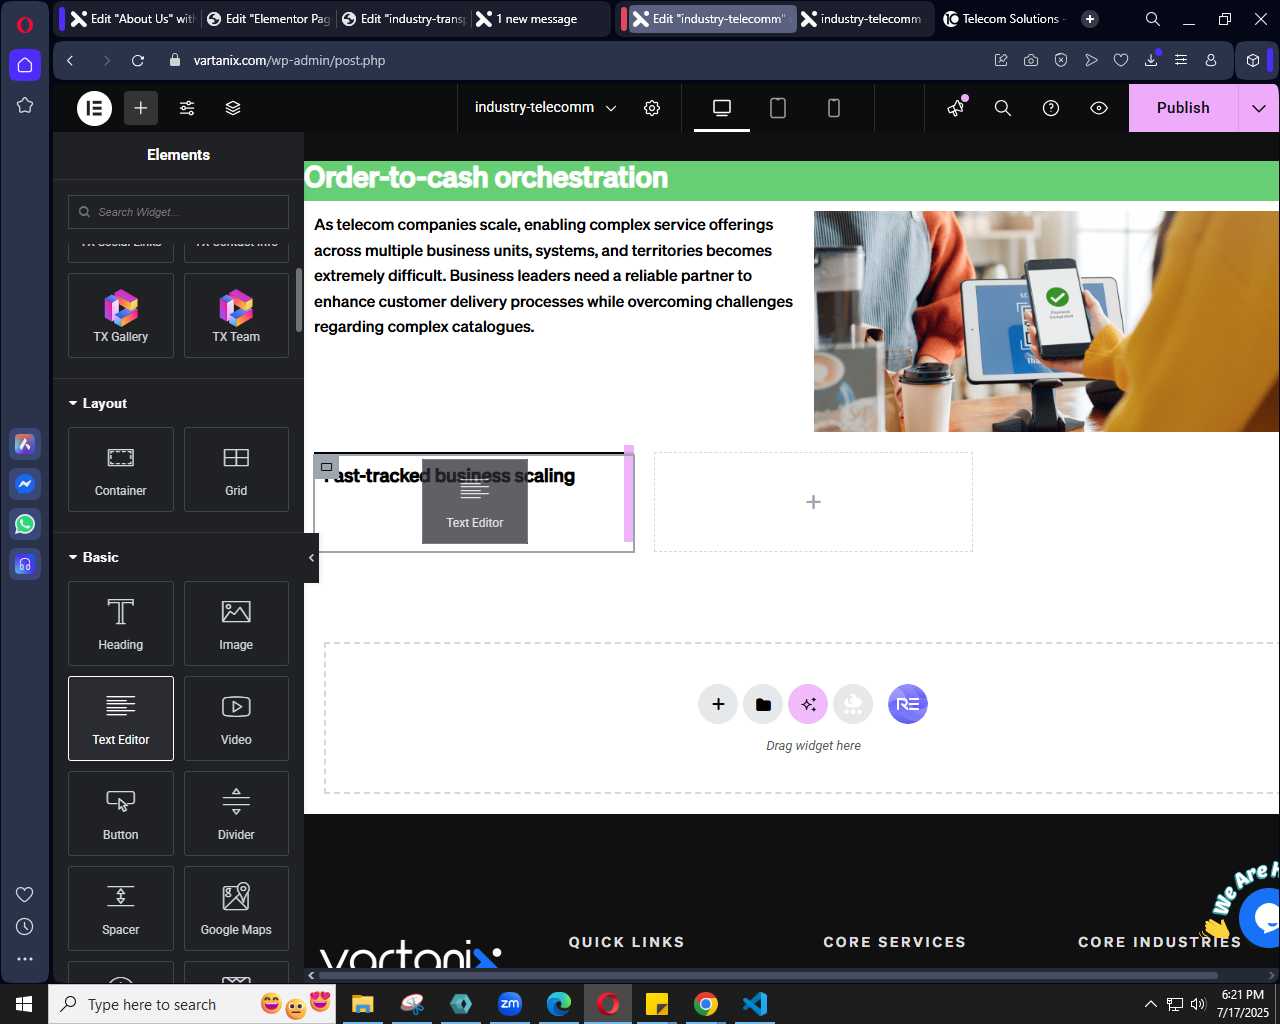Select the TX Gallery widget
This screenshot has height=1024, width=1280.
121,316
